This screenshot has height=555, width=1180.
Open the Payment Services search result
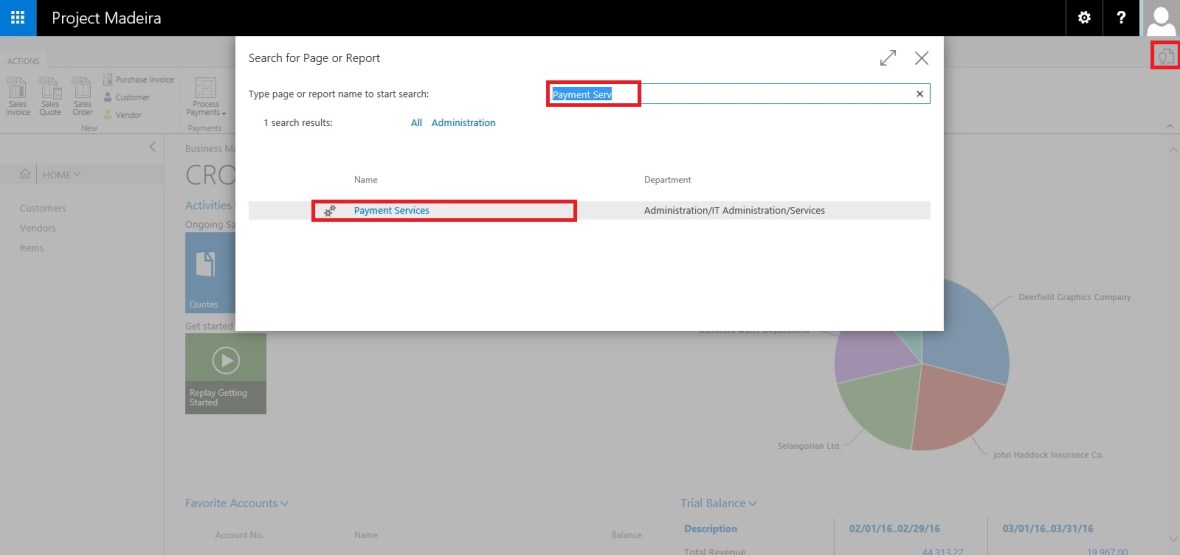[391, 211]
